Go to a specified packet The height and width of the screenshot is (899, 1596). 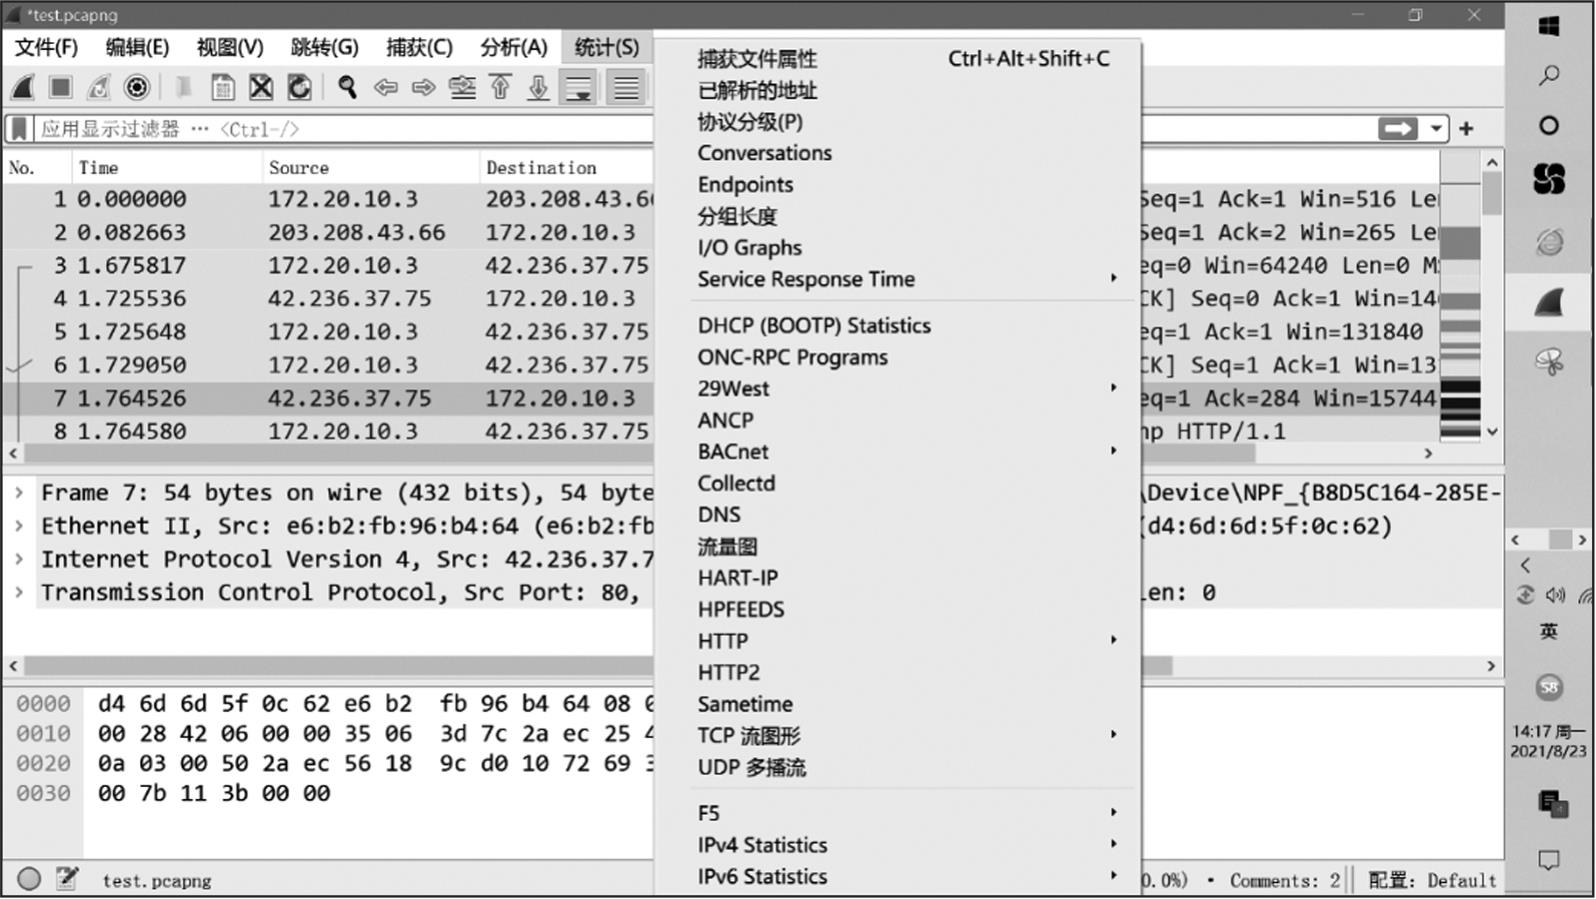462,88
